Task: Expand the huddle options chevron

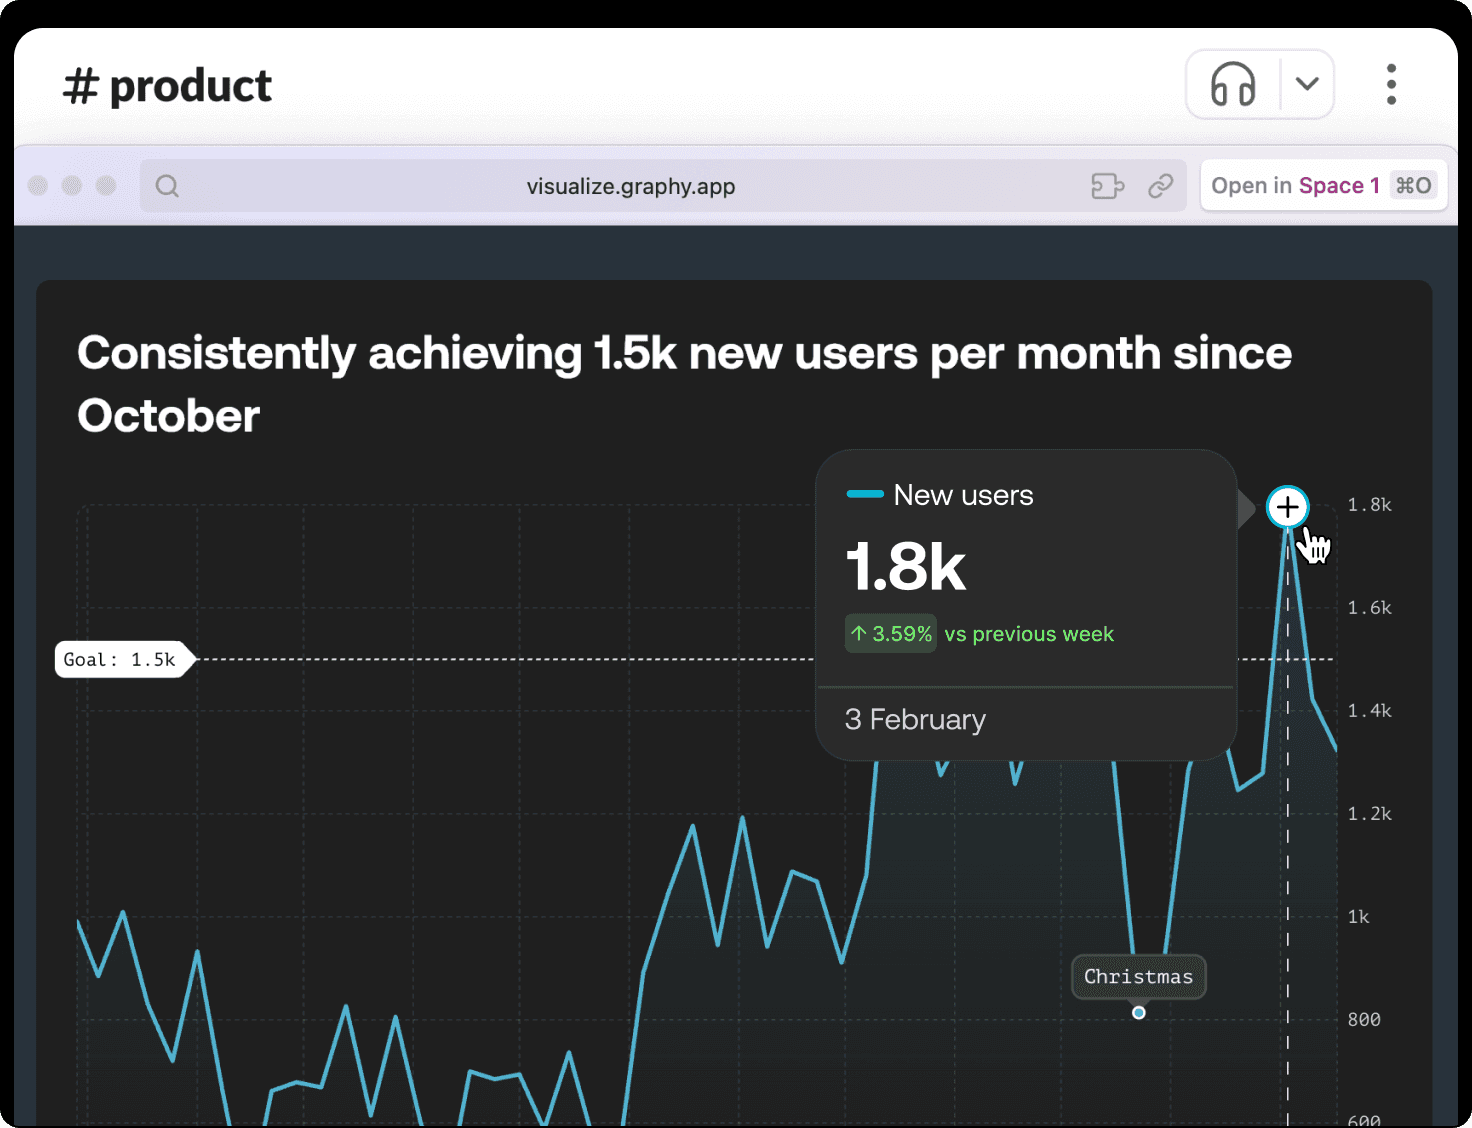Action: click(1307, 85)
